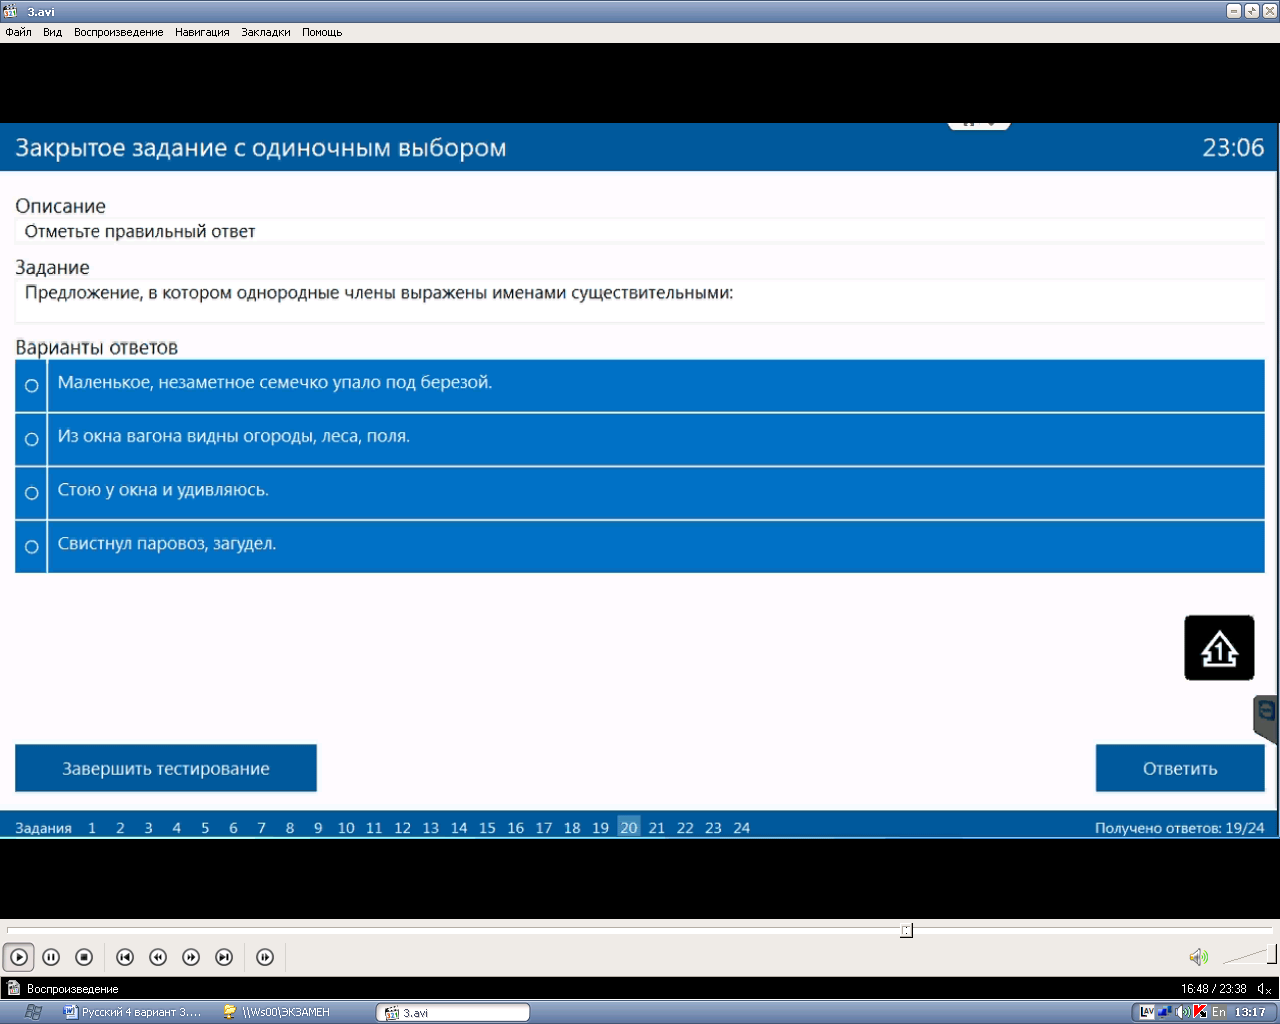This screenshot has height=1024, width=1280.
Task: Stop the video playback
Action: point(85,957)
